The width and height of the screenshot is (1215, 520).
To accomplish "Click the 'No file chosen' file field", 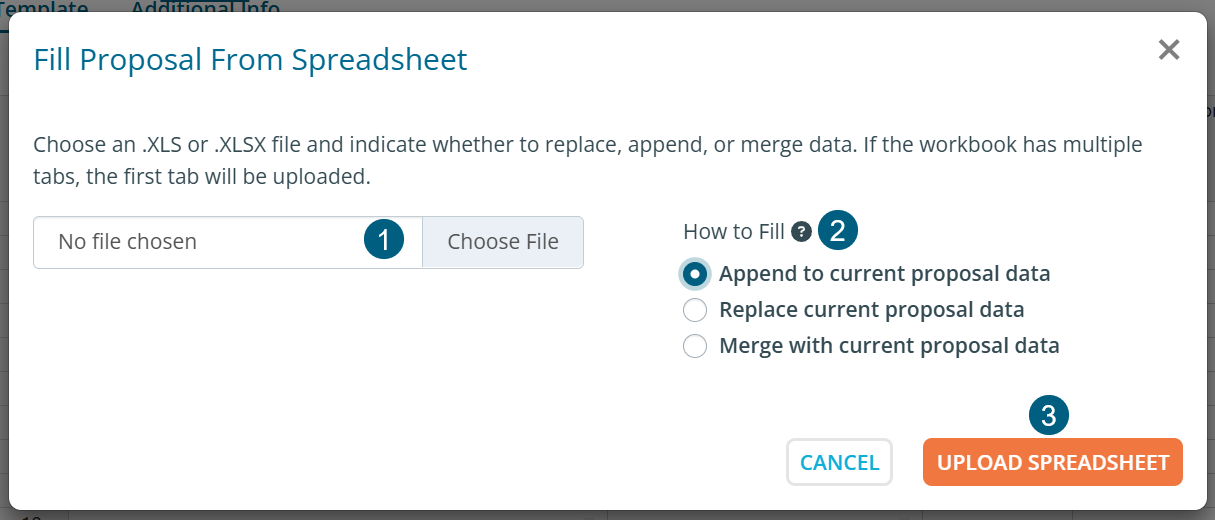I will pyautogui.click(x=200, y=242).
